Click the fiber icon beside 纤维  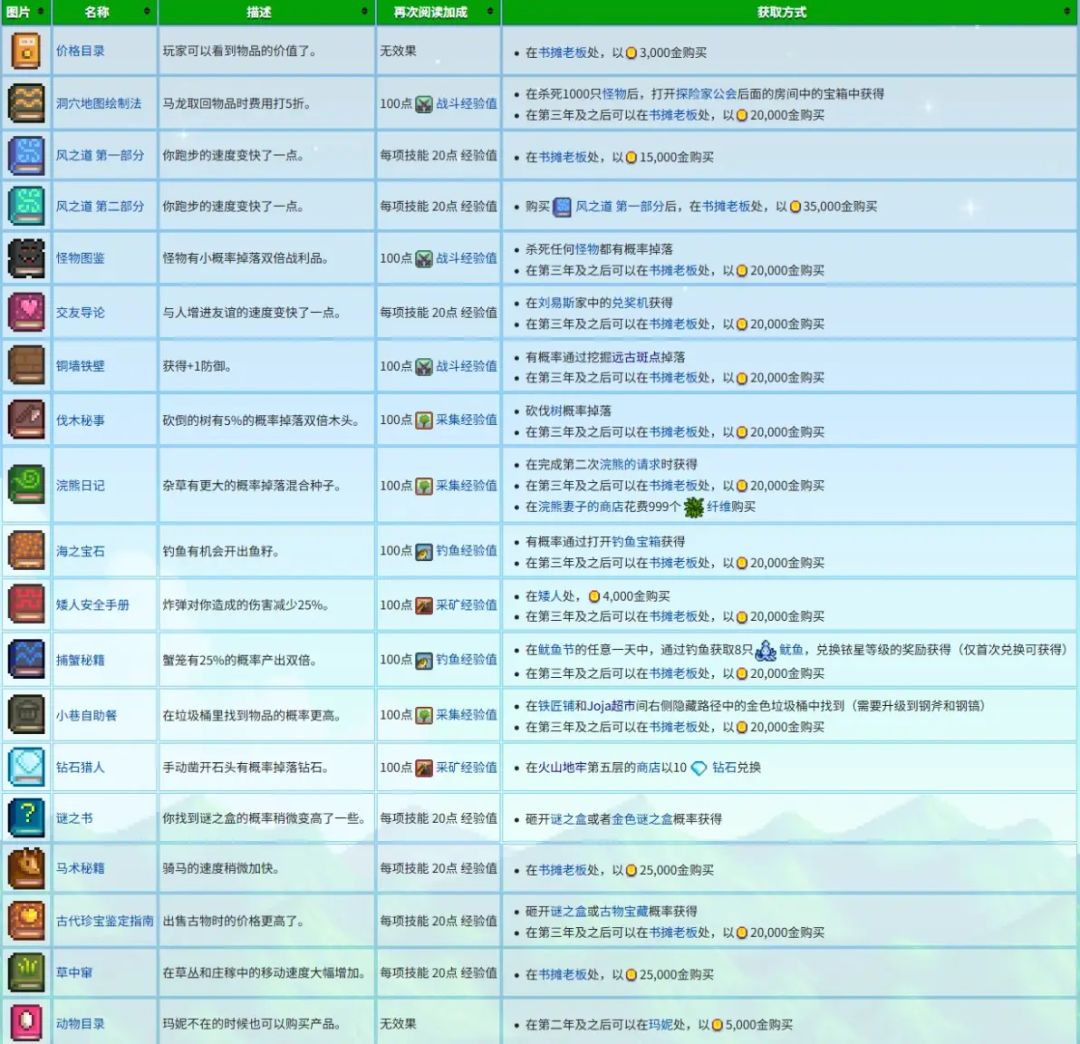pyautogui.click(x=694, y=507)
